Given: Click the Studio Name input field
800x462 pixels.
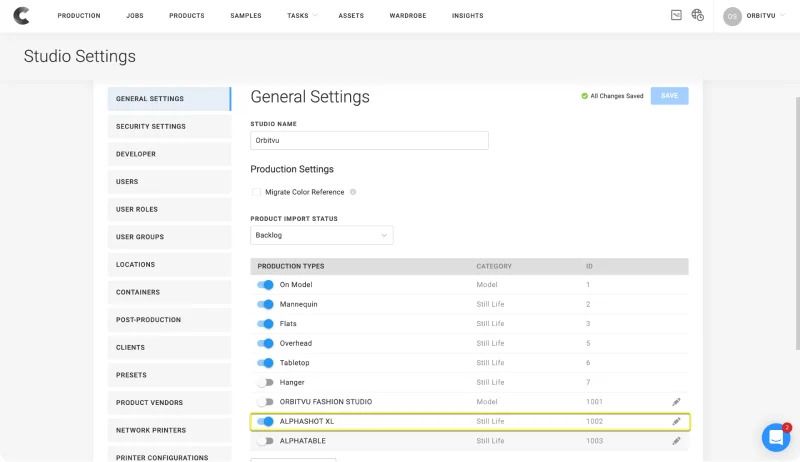Looking at the screenshot, I should point(369,141).
